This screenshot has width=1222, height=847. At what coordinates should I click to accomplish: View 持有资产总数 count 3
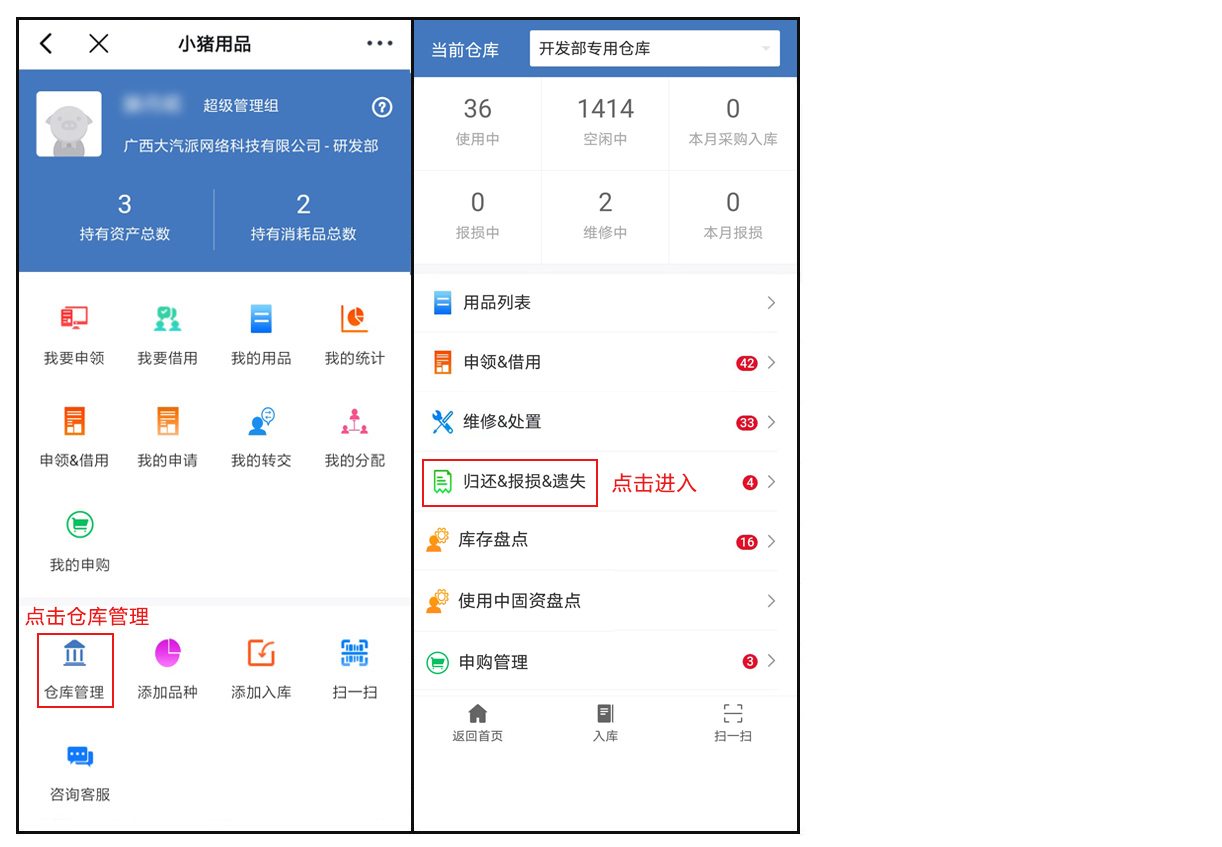point(124,218)
